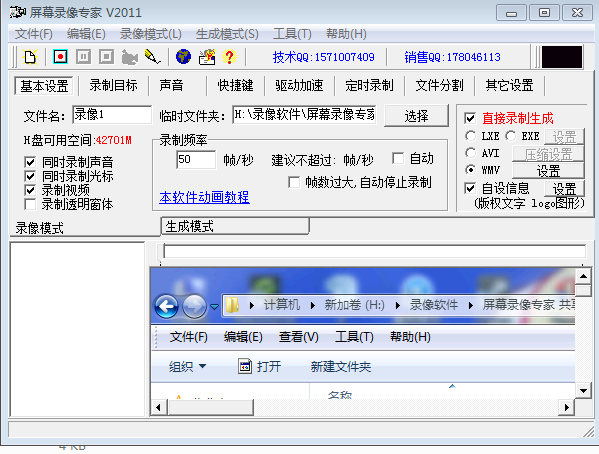Expand 新加卷 (H:) breadcrumb arrow
Screen dimensions: 599x454
397,305
